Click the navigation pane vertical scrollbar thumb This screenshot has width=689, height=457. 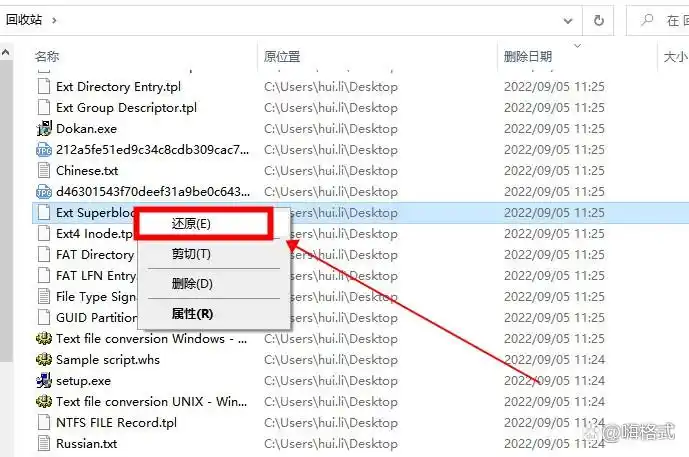6,211
